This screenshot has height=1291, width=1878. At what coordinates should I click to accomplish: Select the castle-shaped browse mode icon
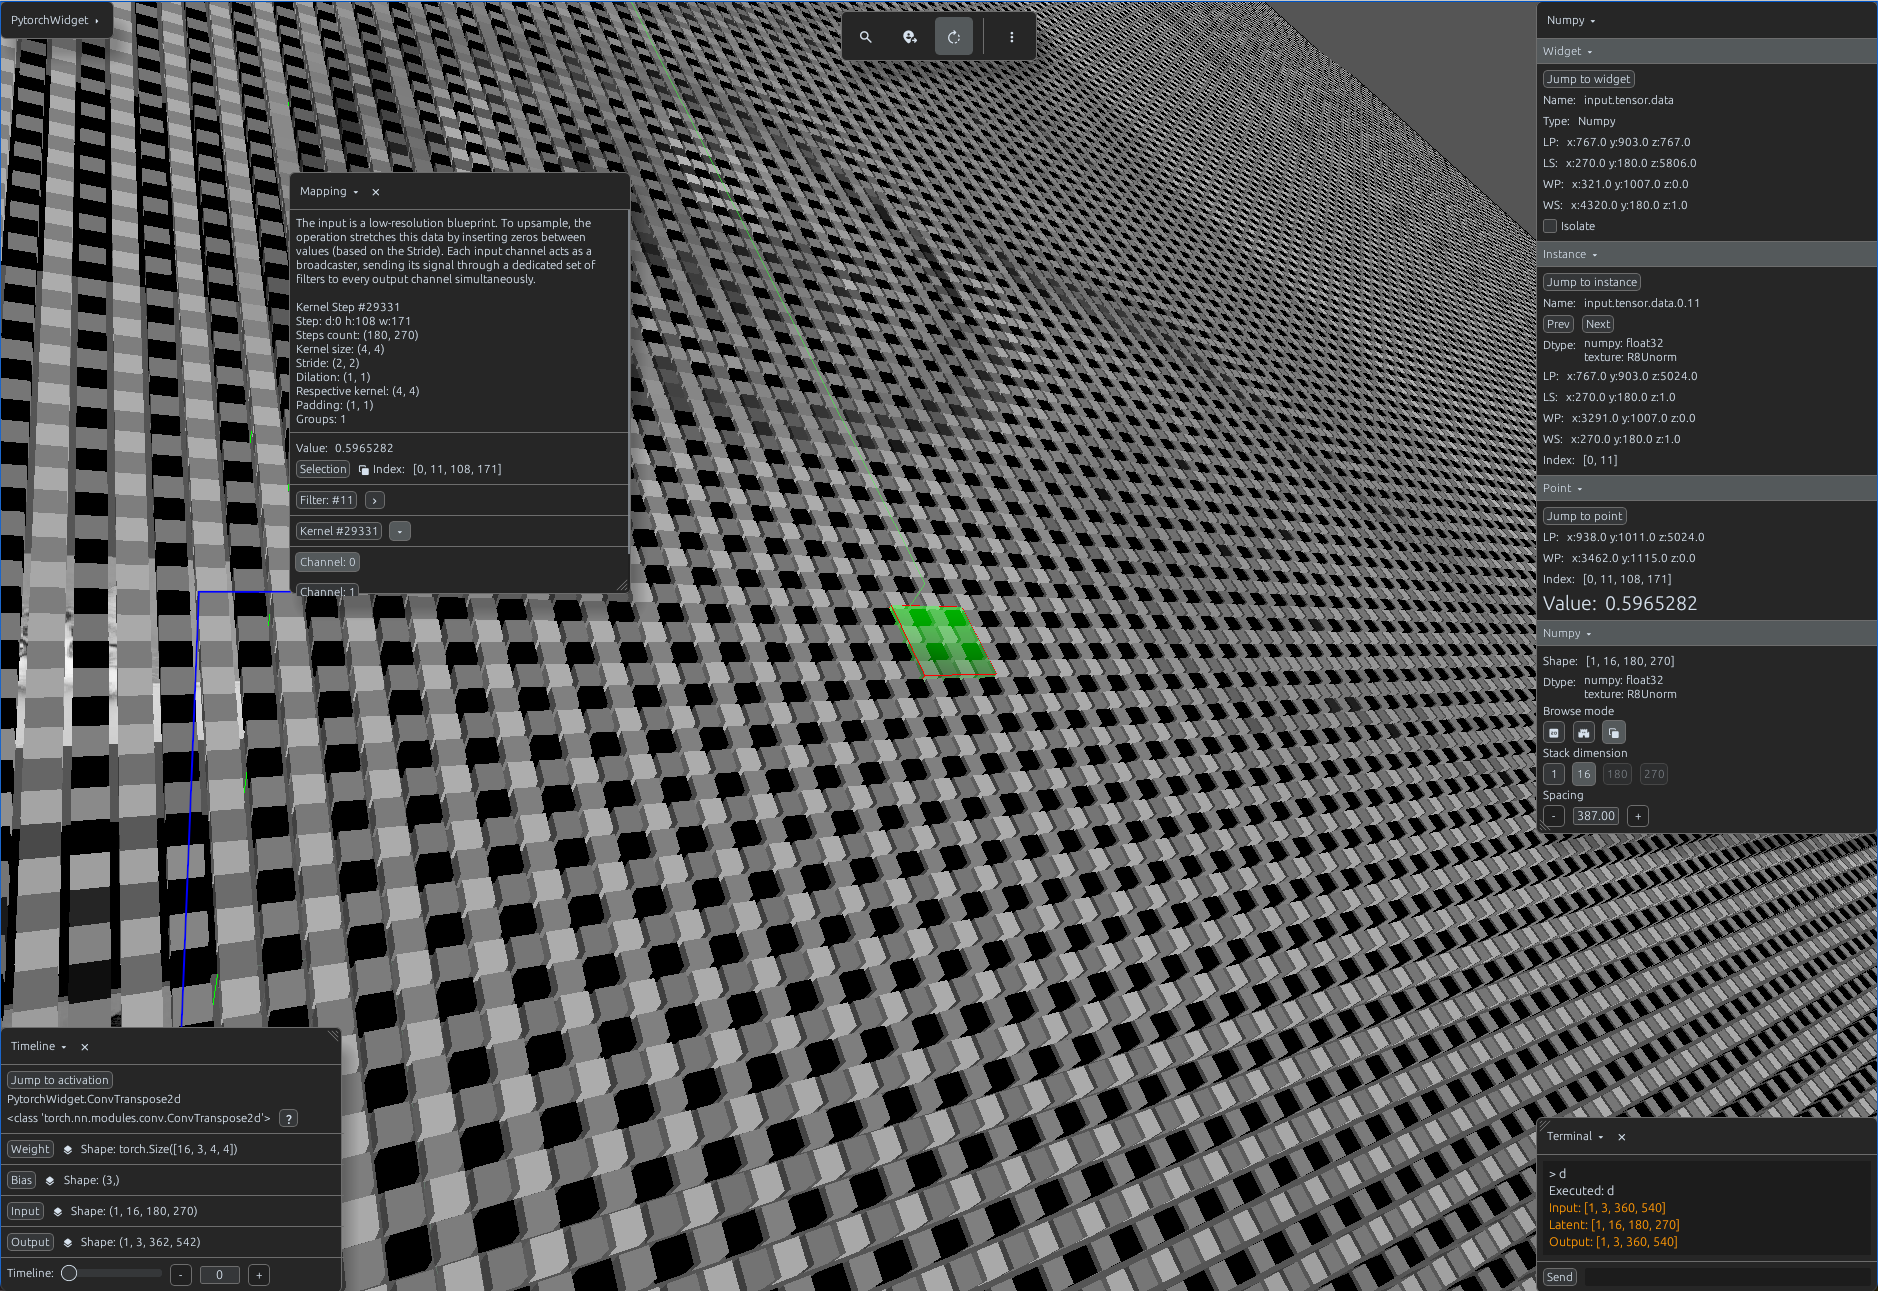tap(1584, 733)
